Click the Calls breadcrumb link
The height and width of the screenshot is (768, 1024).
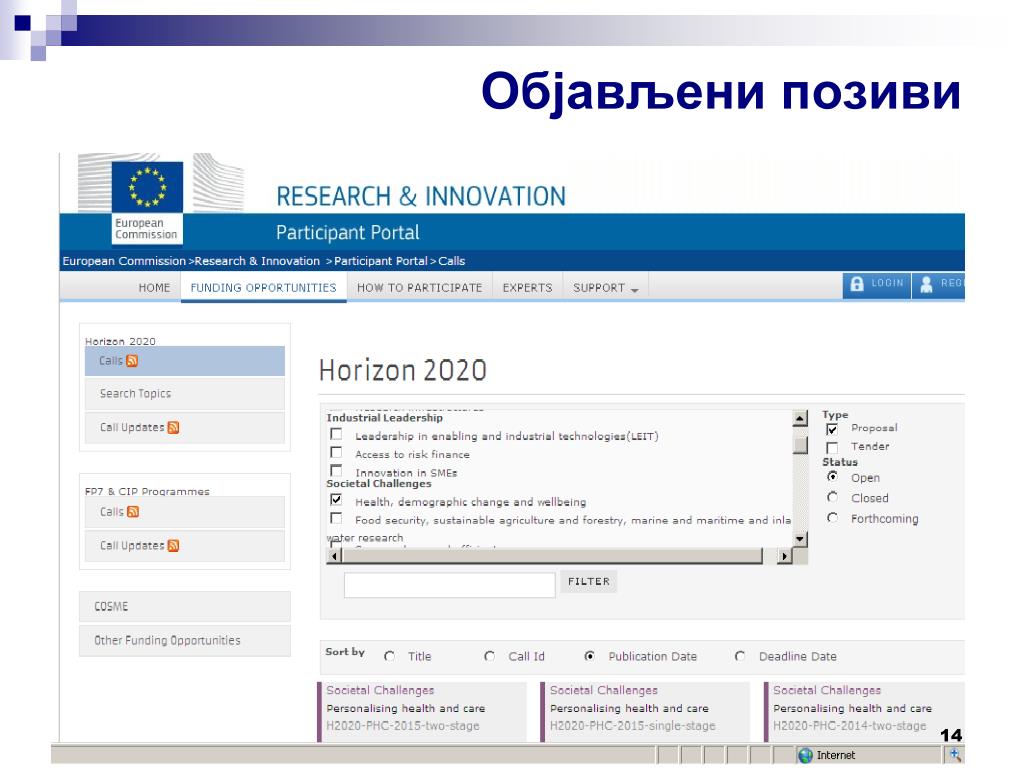[451, 261]
